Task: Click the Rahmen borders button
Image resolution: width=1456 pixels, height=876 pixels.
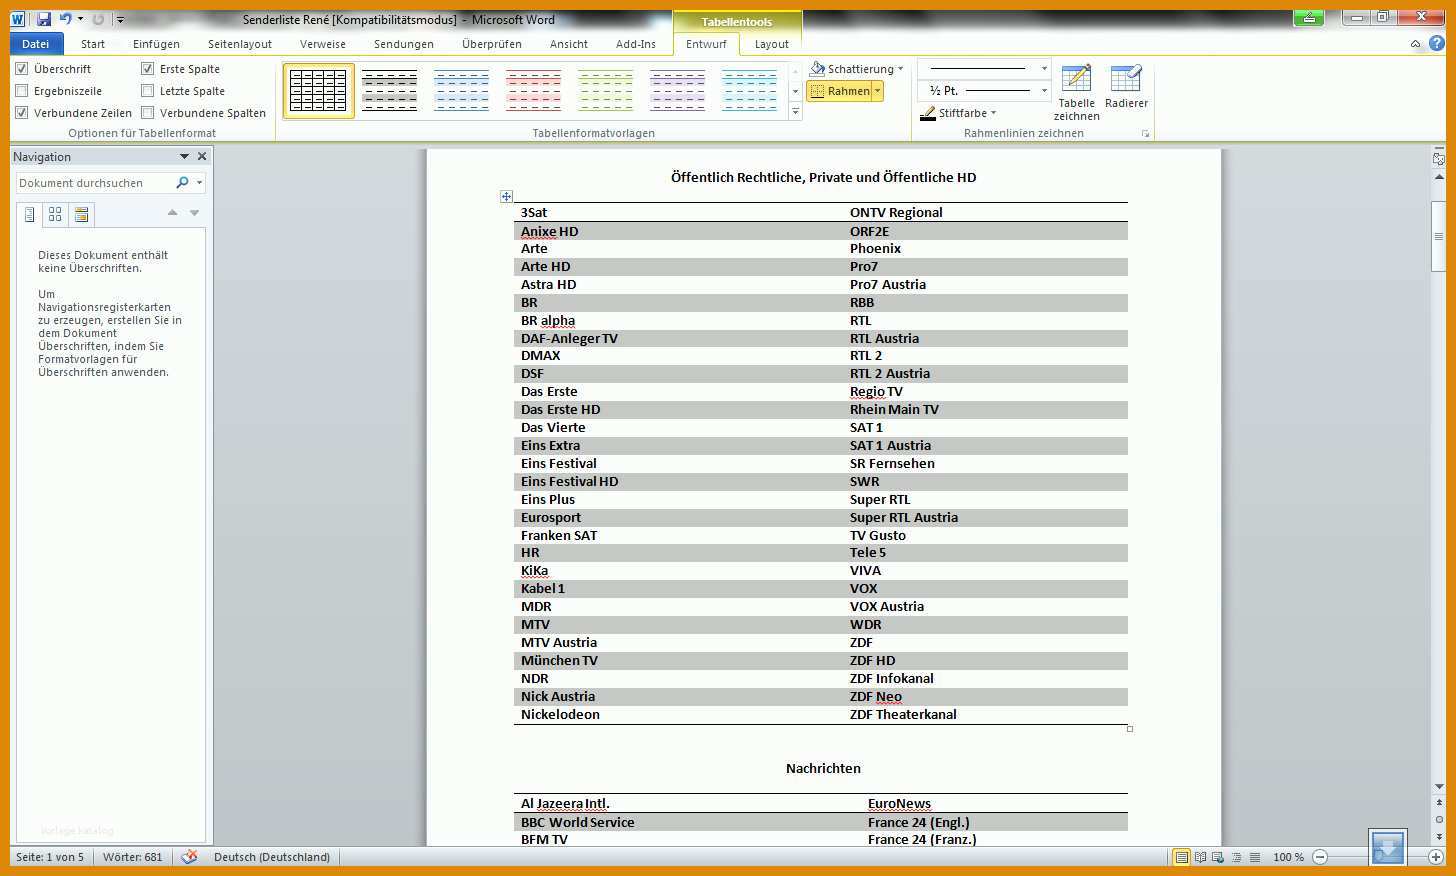Action: tap(840, 91)
